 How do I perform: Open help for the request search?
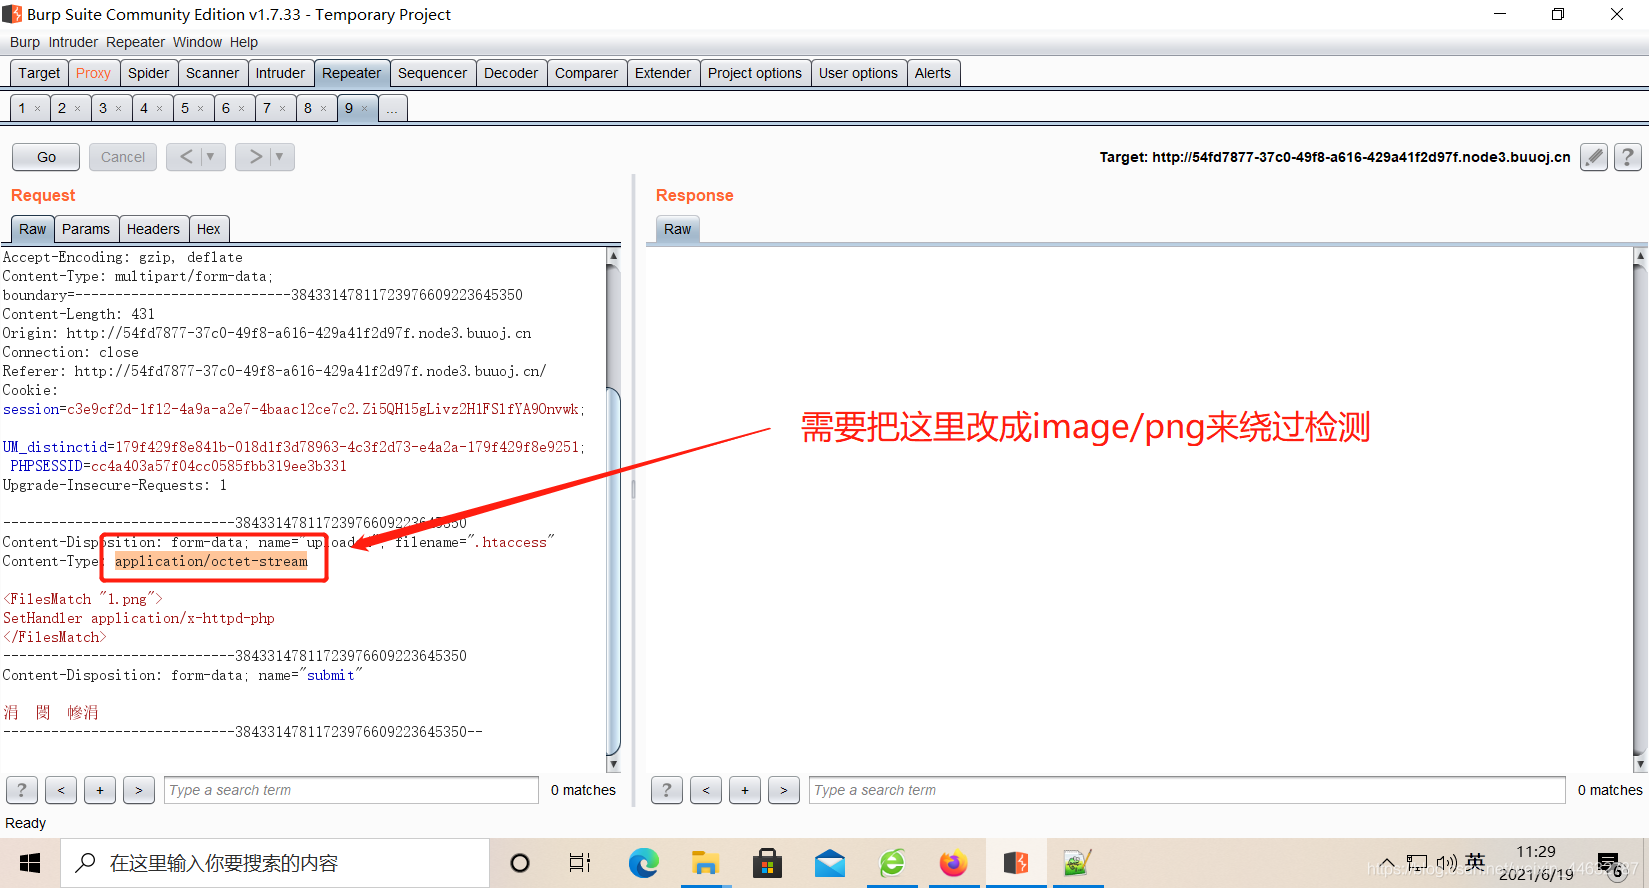pyautogui.click(x=22, y=790)
